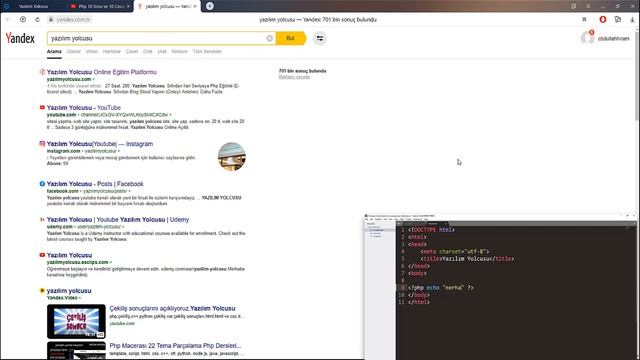This screenshot has width=640, height=360.
Task: Click the link below 701 bin sonuç bulundu
Action: (294, 77)
